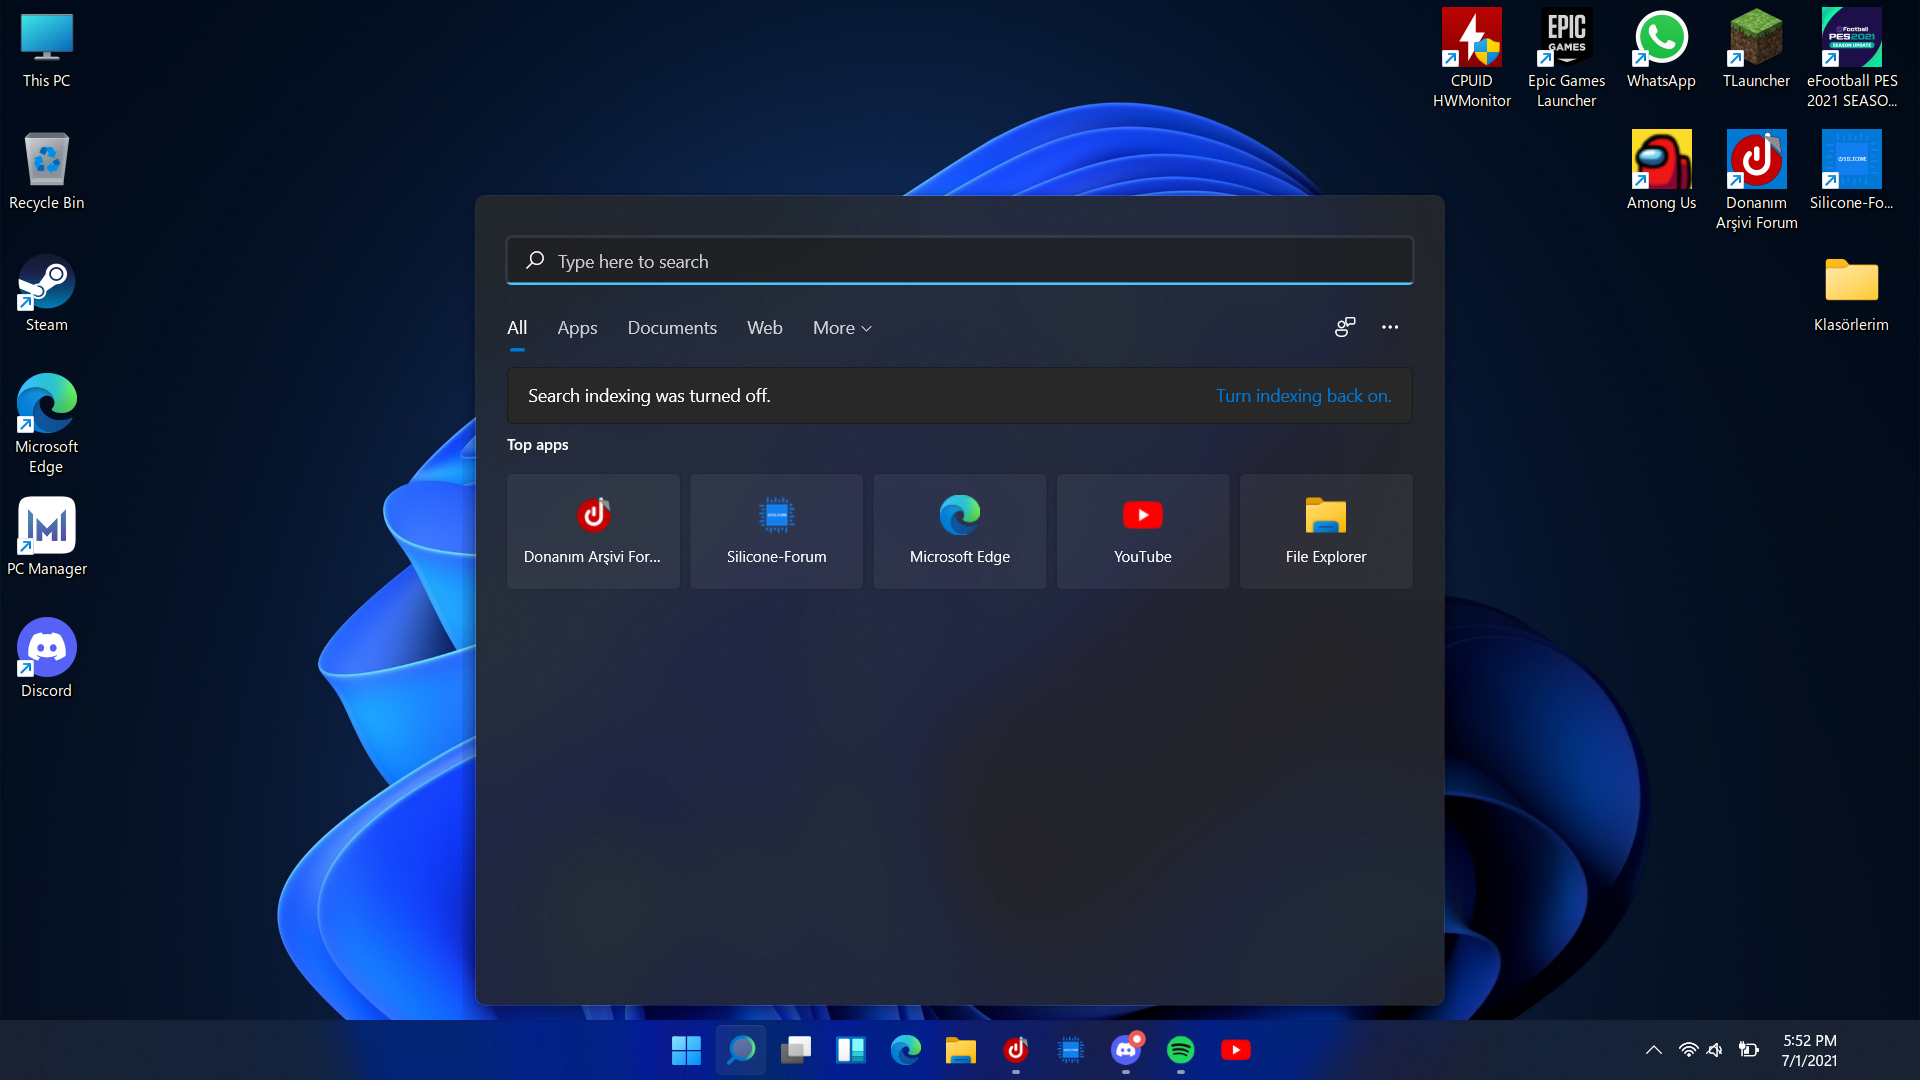
Task: Open Task View on the taskbar
Action: click(796, 1050)
